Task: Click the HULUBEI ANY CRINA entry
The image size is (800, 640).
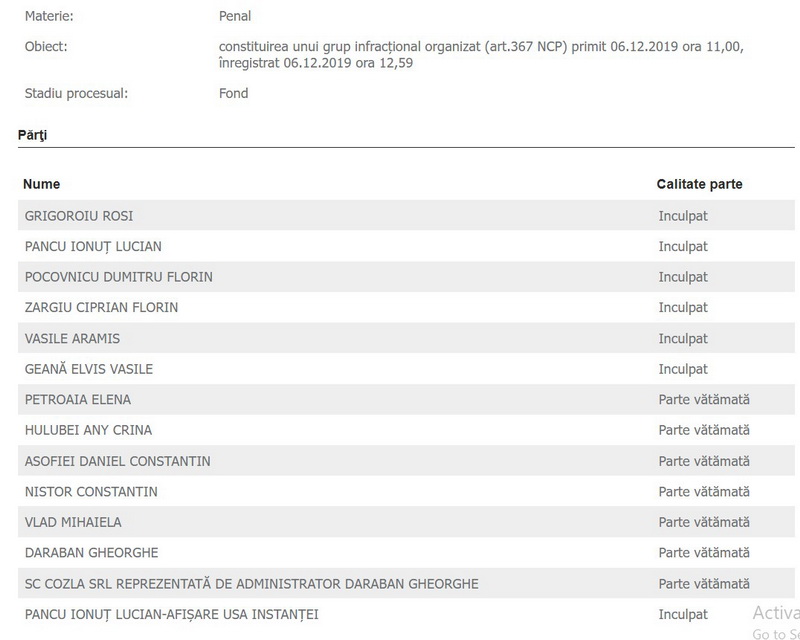Action: (88, 431)
